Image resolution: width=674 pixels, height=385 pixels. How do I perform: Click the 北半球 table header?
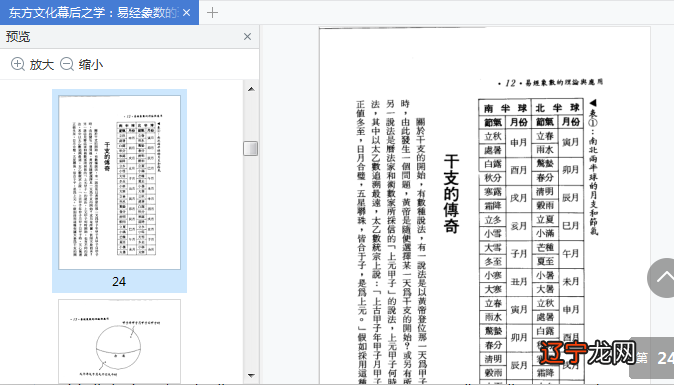point(558,107)
